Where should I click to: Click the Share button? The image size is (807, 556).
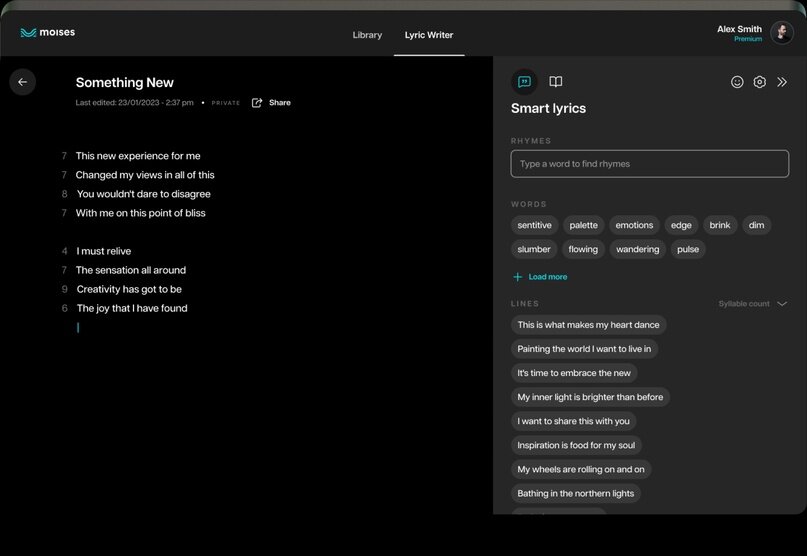[x=279, y=102]
